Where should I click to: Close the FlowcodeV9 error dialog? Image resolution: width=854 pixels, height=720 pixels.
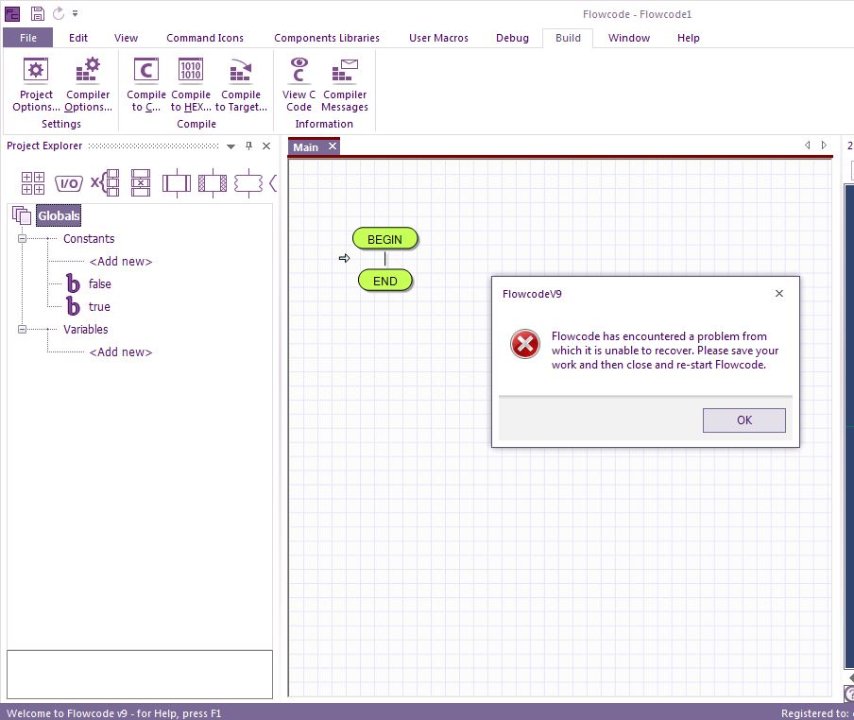pos(779,294)
